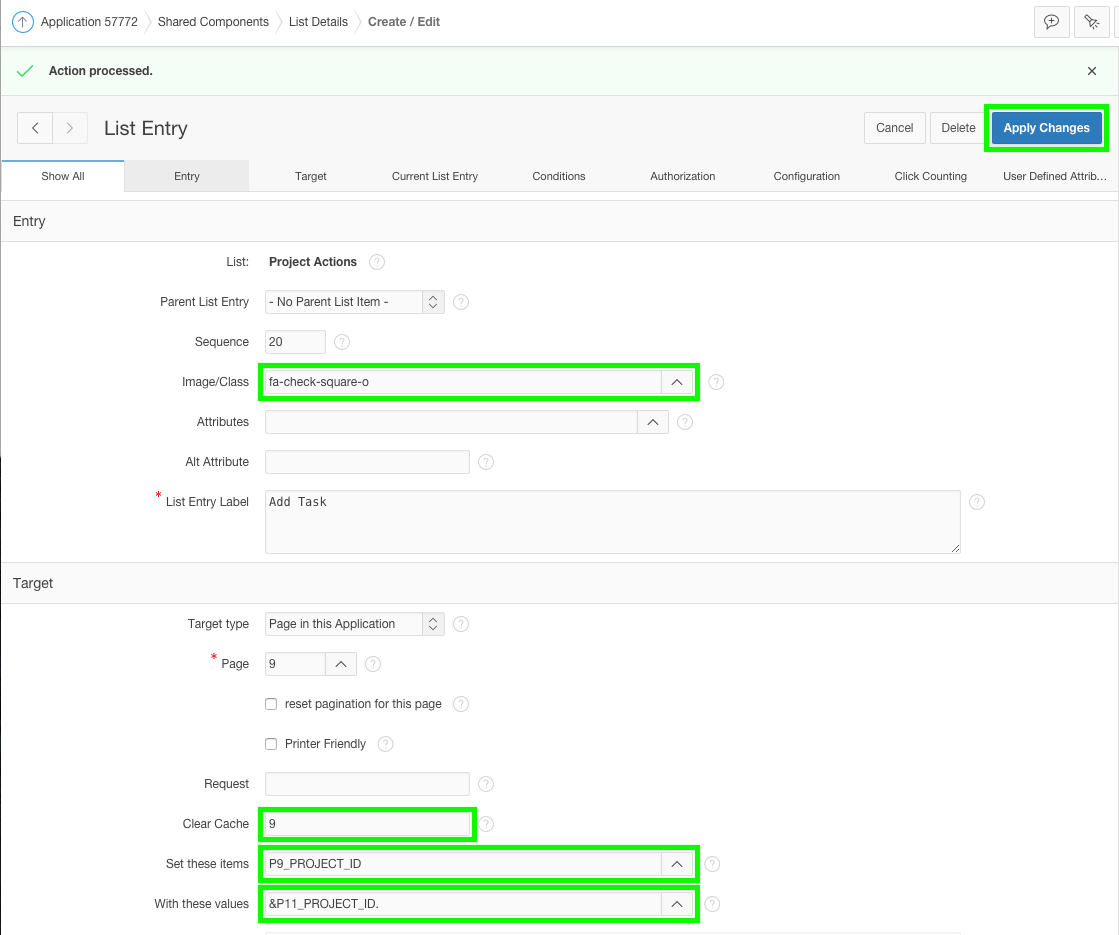Click the up-arrow icon beside Application 57772

[x=22, y=21]
